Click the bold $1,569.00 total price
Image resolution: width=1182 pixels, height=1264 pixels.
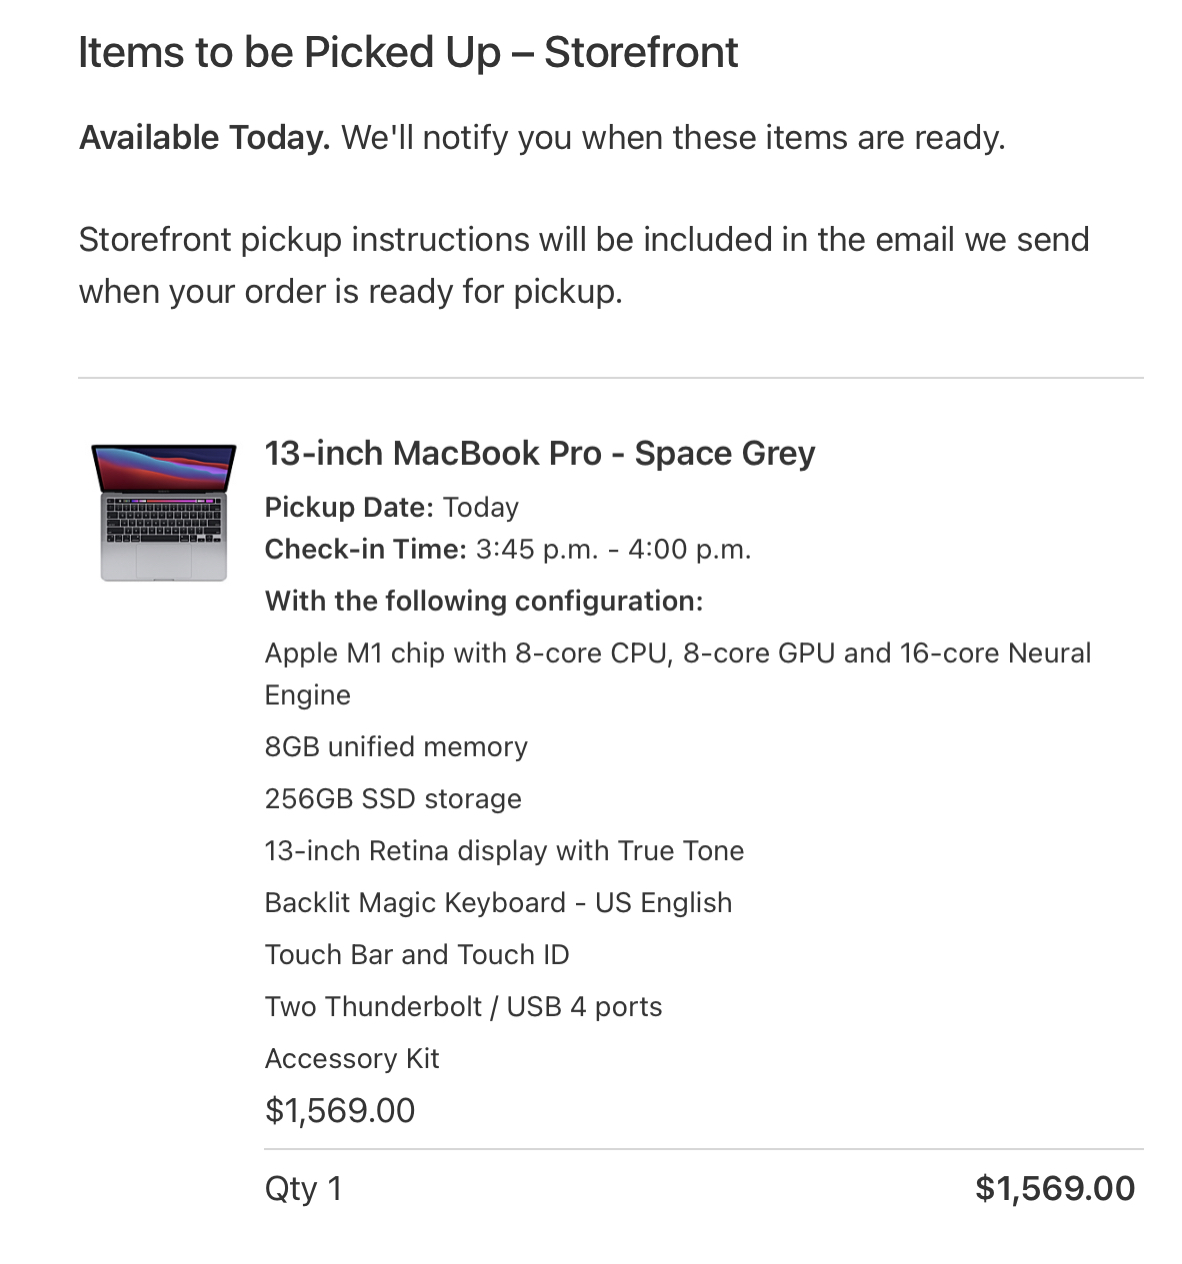pyautogui.click(x=1055, y=1189)
